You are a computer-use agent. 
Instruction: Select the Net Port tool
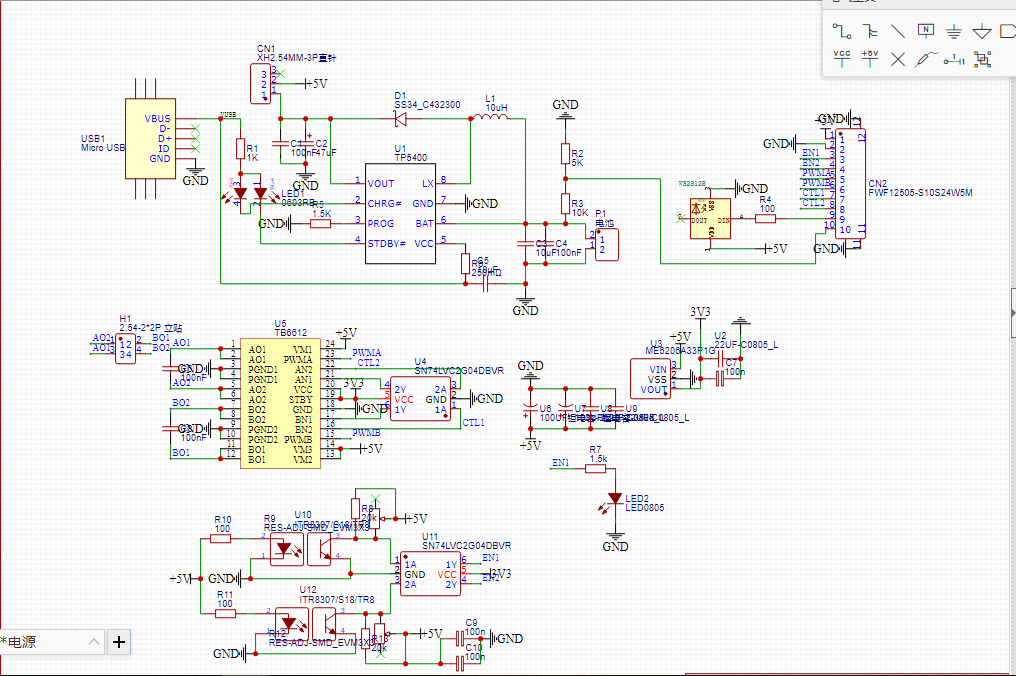click(x=1008, y=31)
